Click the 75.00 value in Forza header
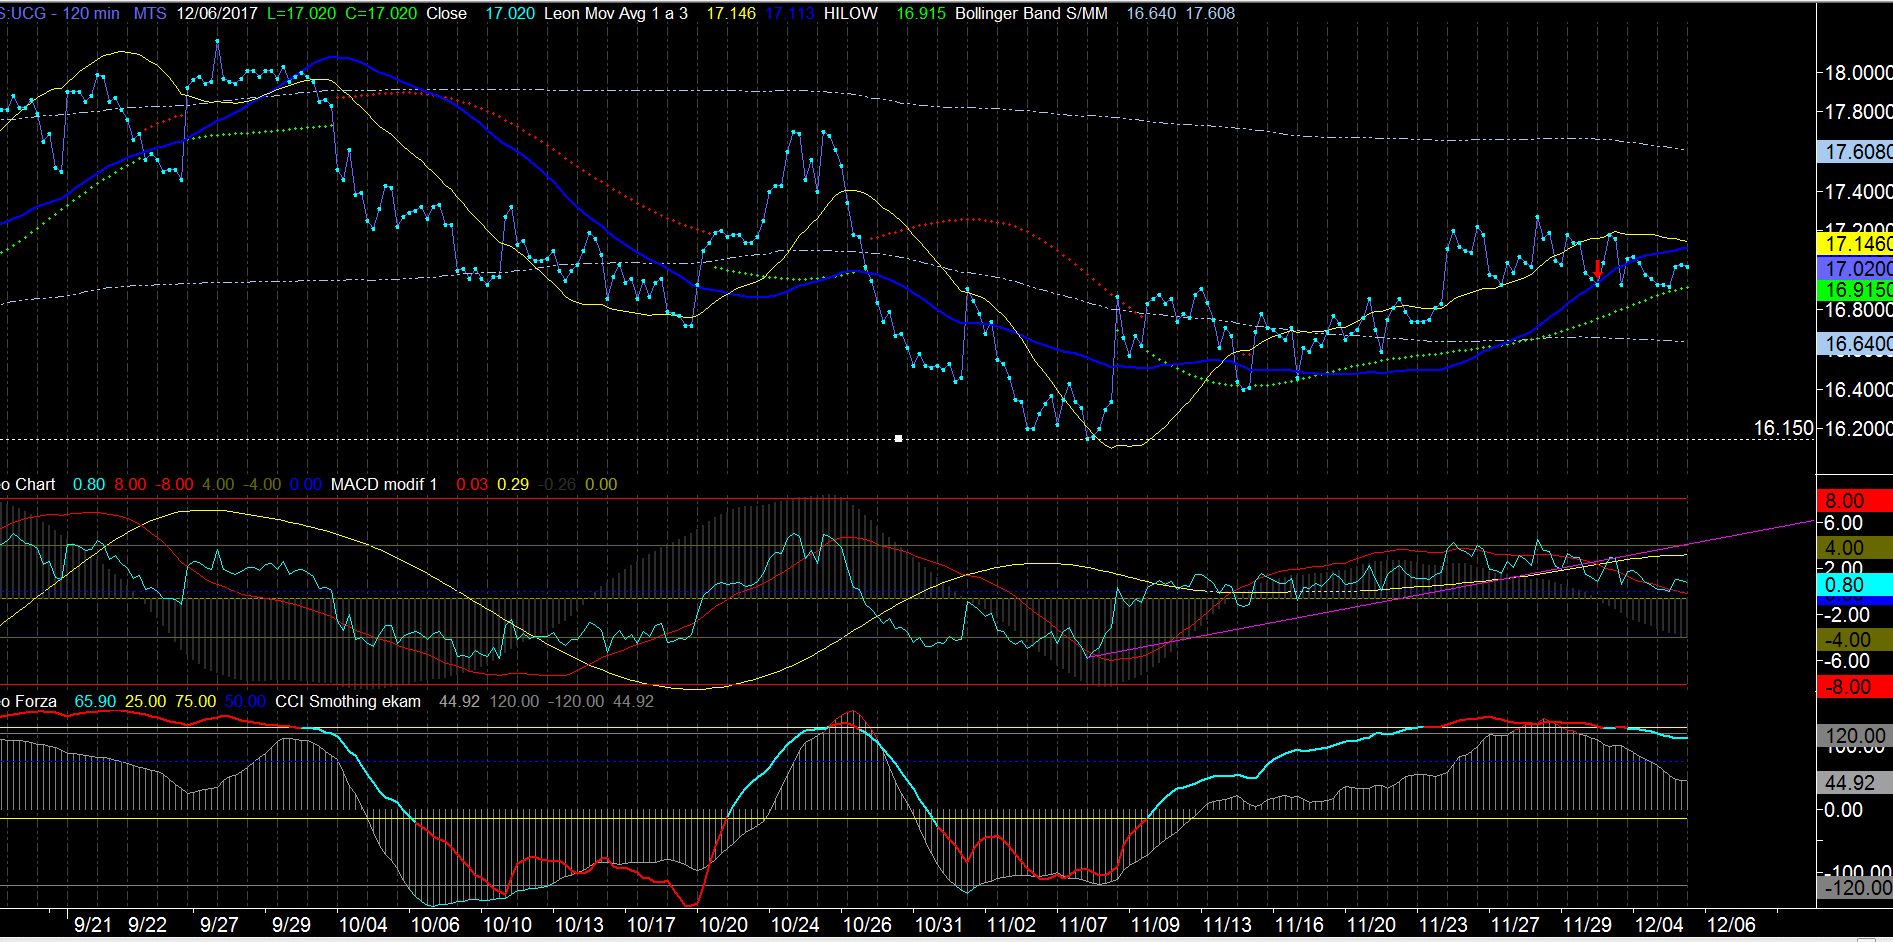This screenshot has height=942, width=1893. tap(196, 701)
